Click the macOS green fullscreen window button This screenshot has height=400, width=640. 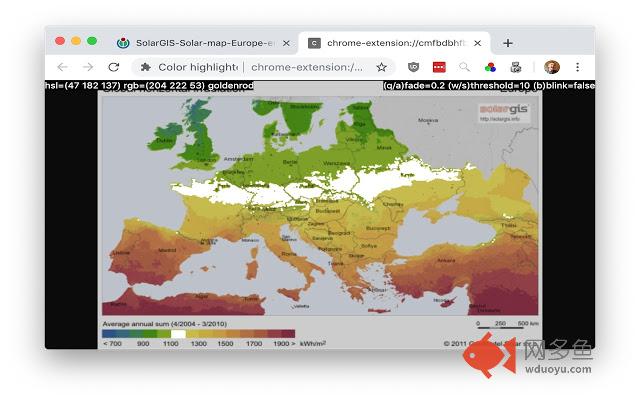point(92,41)
